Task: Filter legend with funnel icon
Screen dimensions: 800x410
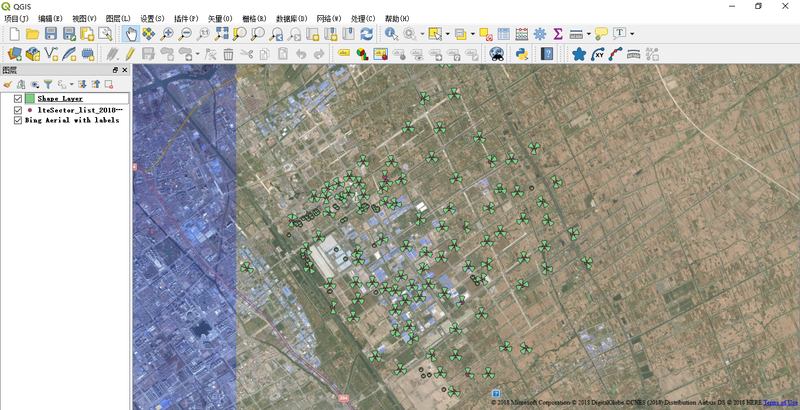Action: pyautogui.click(x=48, y=85)
